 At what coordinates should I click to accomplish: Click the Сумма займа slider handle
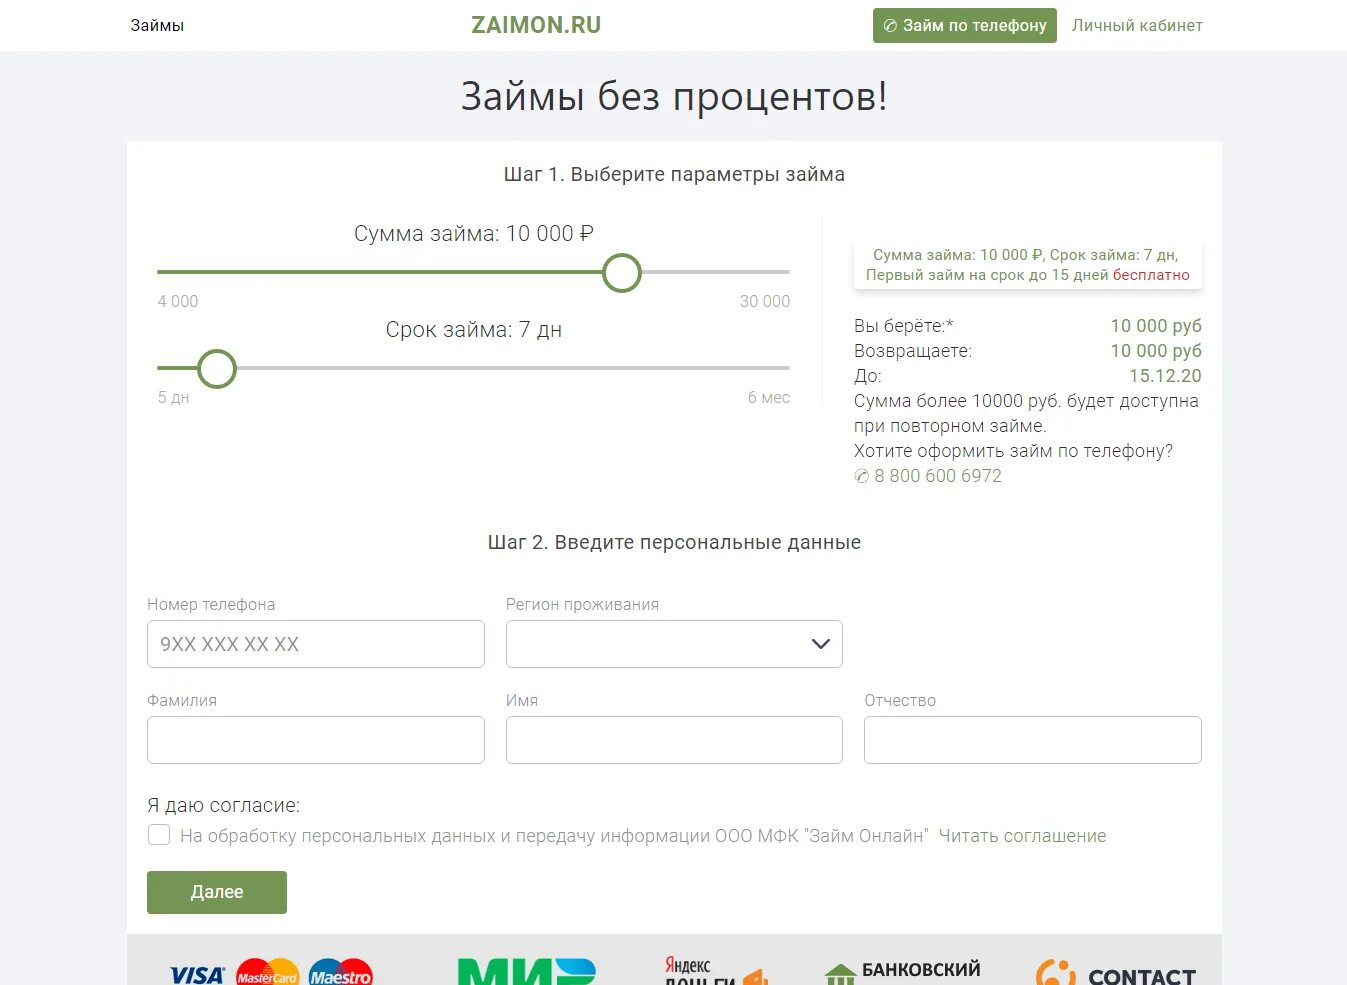point(622,272)
